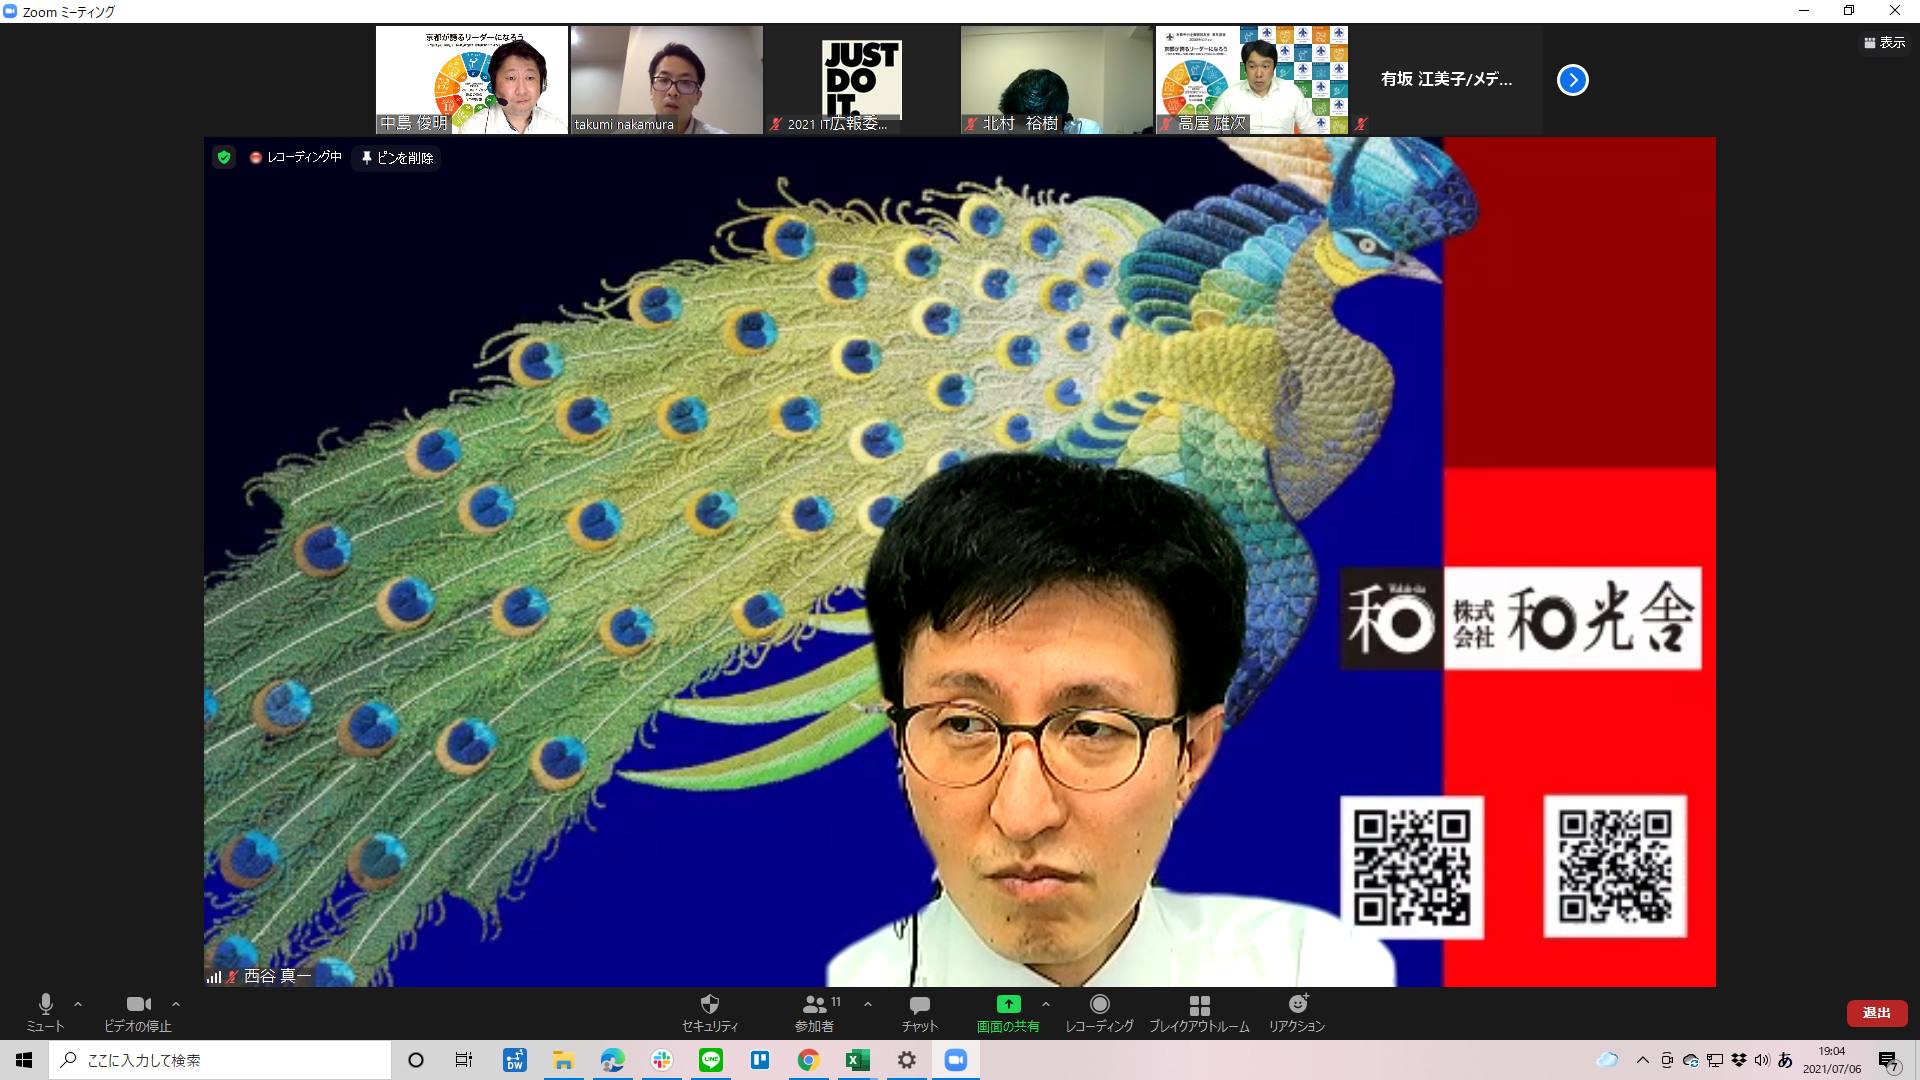This screenshot has width=1920, height=1080.
Task: Open the Security (セキュリティ) shield icon
Action: point(710,1012)
